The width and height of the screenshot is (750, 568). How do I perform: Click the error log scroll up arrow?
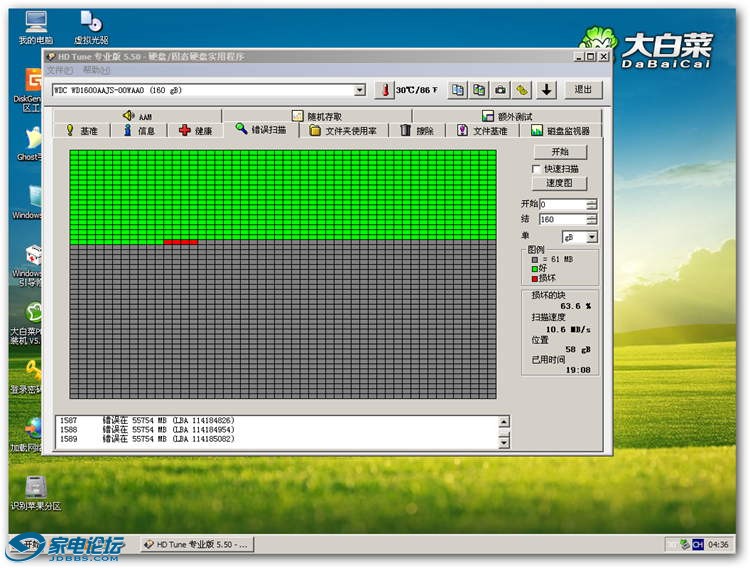(504, 422)
